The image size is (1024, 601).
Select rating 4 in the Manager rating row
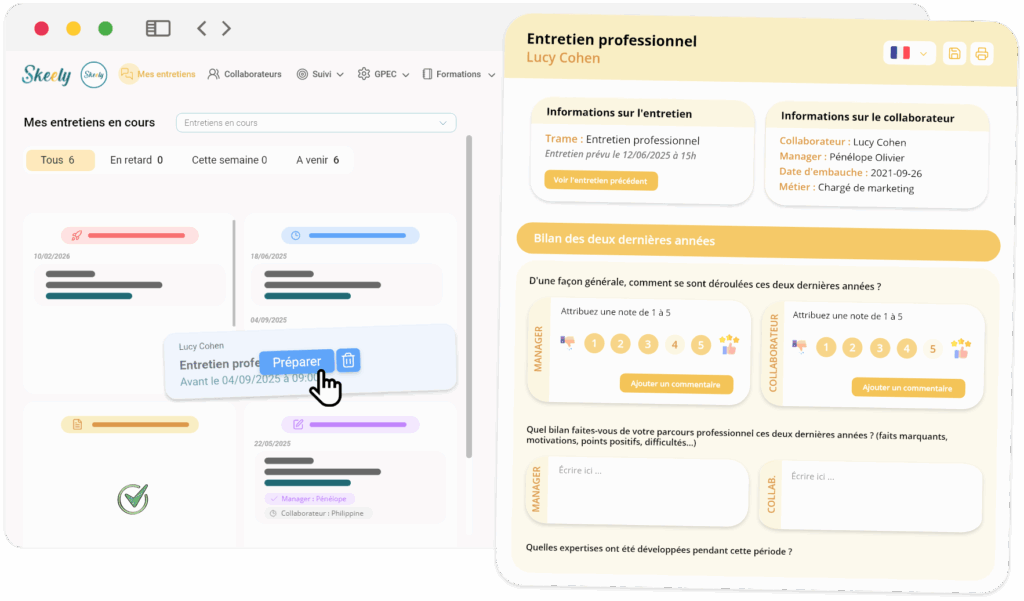pyautogui.click(x=675, y=345)
